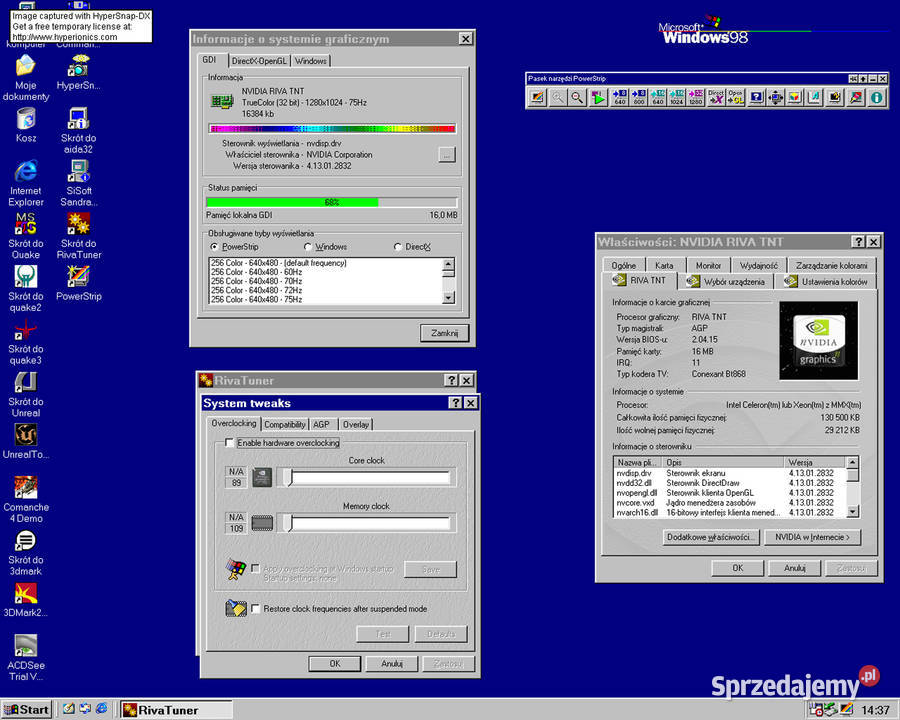Click the DirectX icon in PowerStrip toolbar

(x=716, y=97)
